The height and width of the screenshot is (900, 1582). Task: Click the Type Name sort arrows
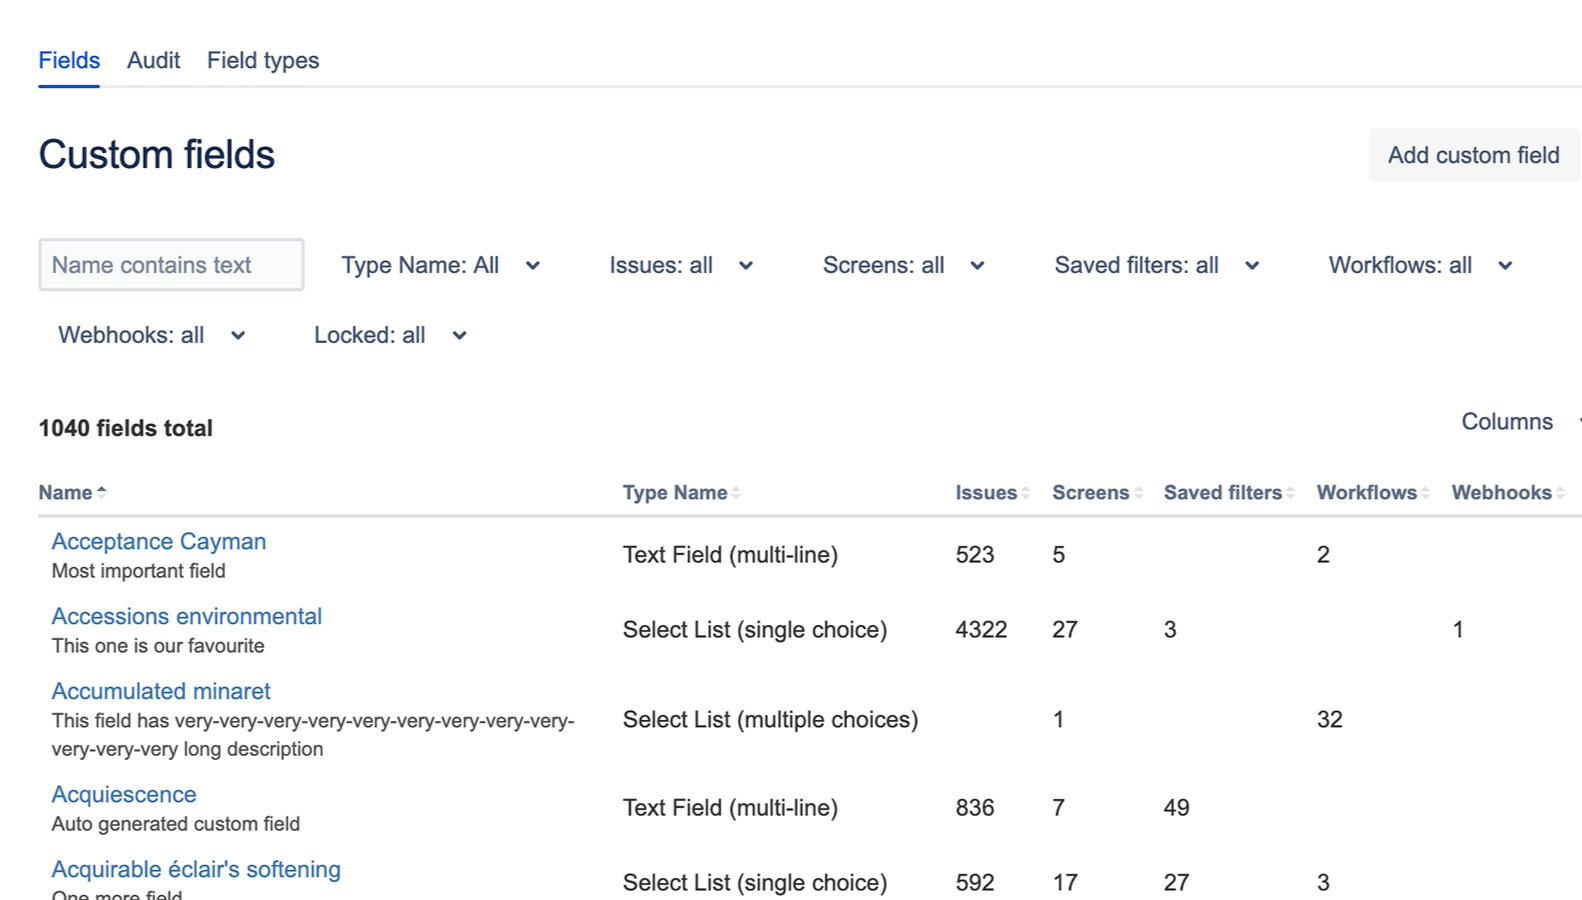(x=736, y=493)
